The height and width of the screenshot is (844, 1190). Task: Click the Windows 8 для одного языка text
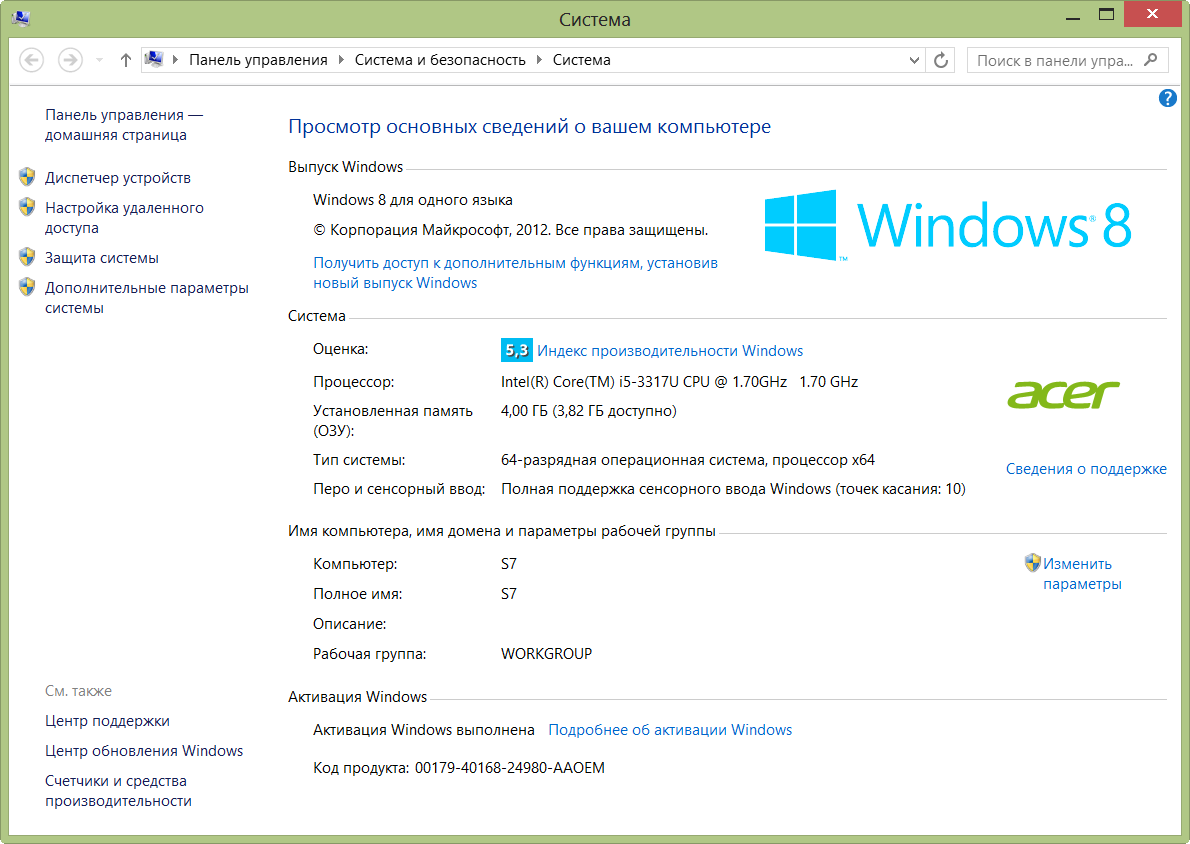tap(413, 200)
